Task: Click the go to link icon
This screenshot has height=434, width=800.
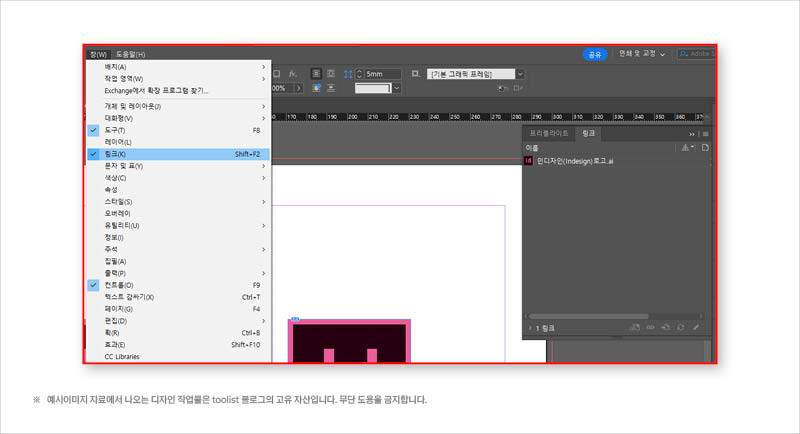Action: click(x=666, y=327)
